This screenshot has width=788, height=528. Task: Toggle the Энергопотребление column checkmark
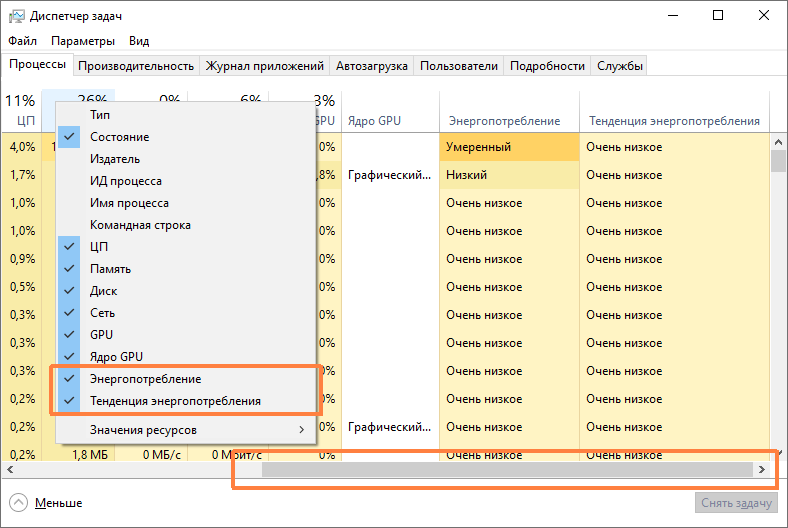(145, 379)
